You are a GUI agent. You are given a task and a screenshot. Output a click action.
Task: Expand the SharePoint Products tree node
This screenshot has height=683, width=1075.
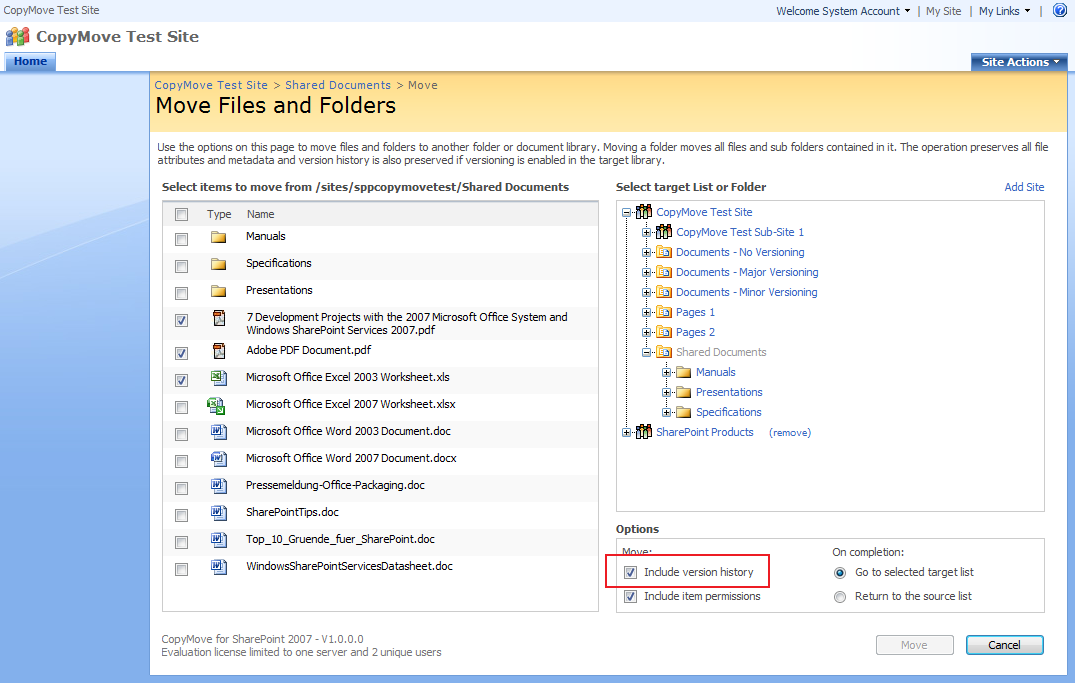[x=626, y=433]
